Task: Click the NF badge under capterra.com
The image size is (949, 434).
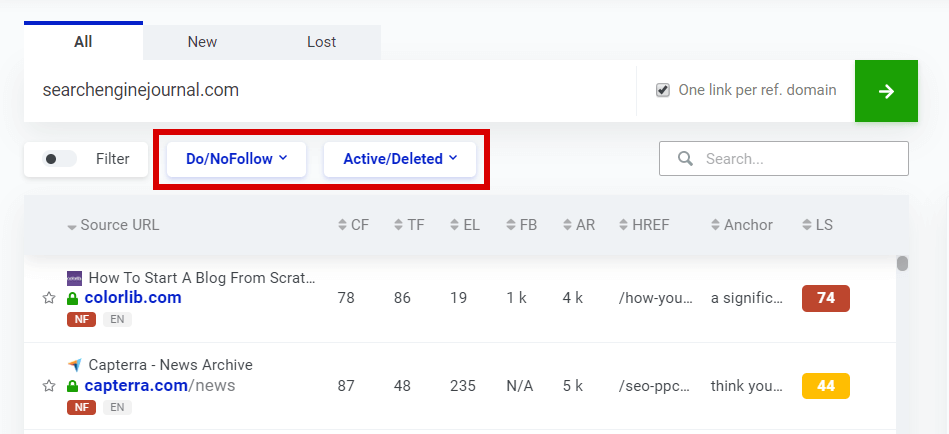Action: (x=81, y=407)
